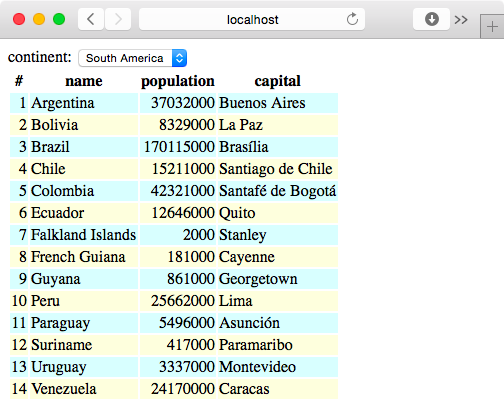Click population value 25662000

click(178, 301)
